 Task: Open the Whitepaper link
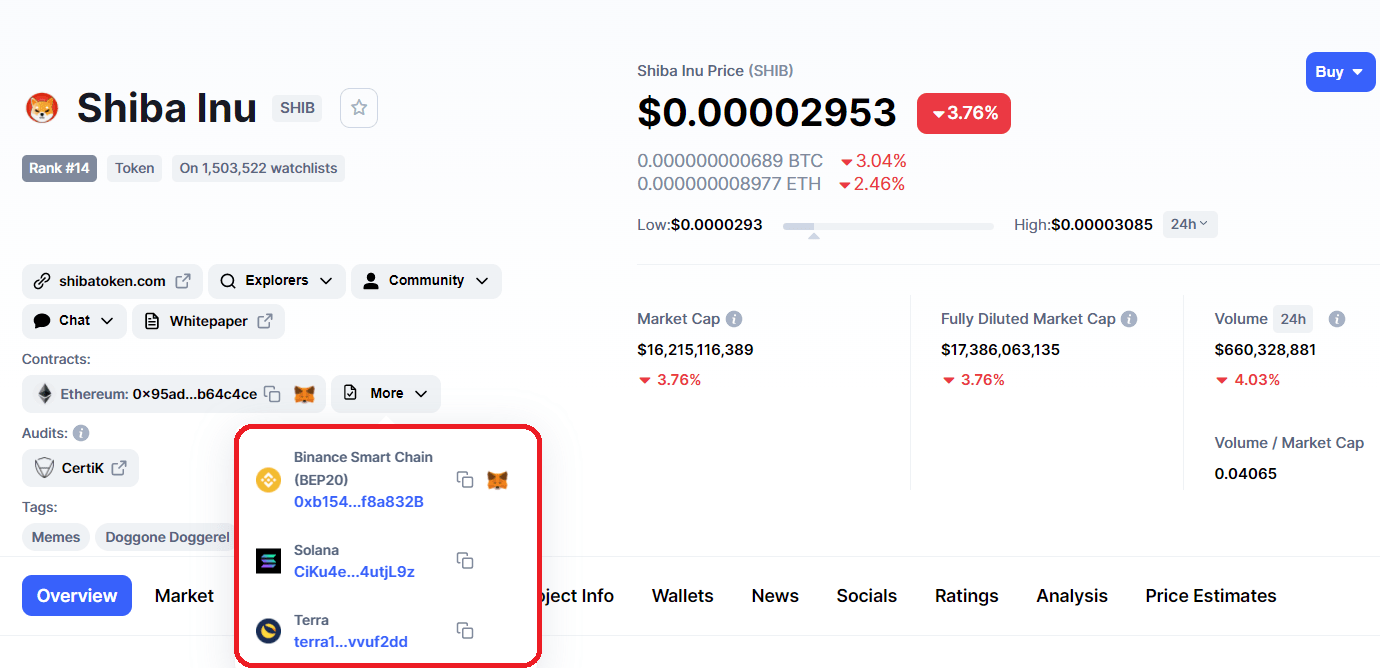pyautogui.click(x=208, y=321)
